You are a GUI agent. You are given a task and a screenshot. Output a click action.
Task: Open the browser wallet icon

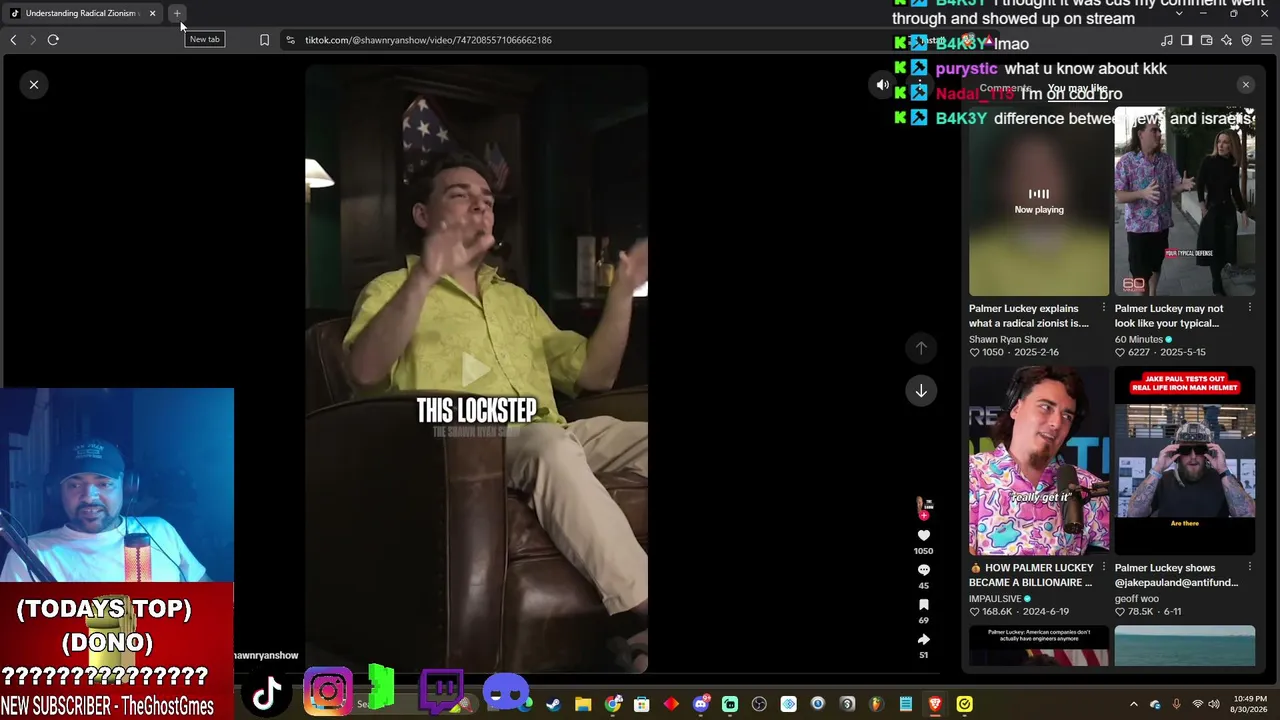(x=1207, y=40)
